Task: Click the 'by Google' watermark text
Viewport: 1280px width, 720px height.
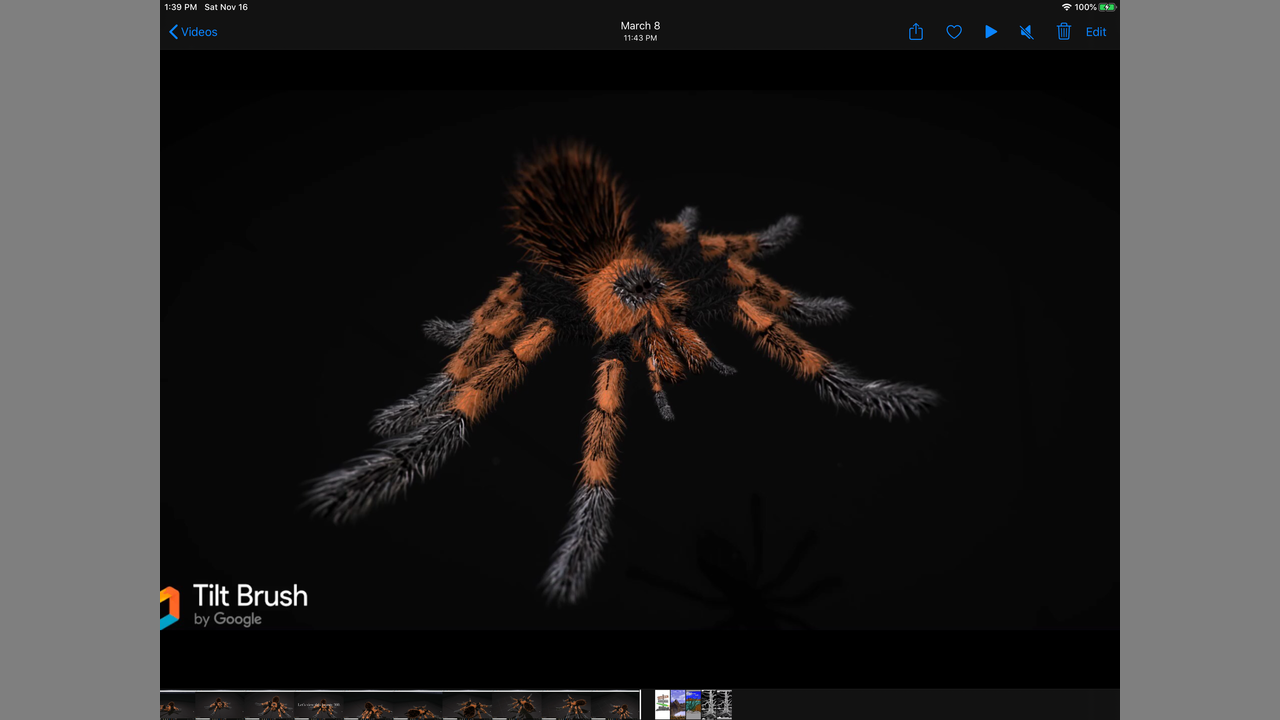Action: [x=227, y=619]
